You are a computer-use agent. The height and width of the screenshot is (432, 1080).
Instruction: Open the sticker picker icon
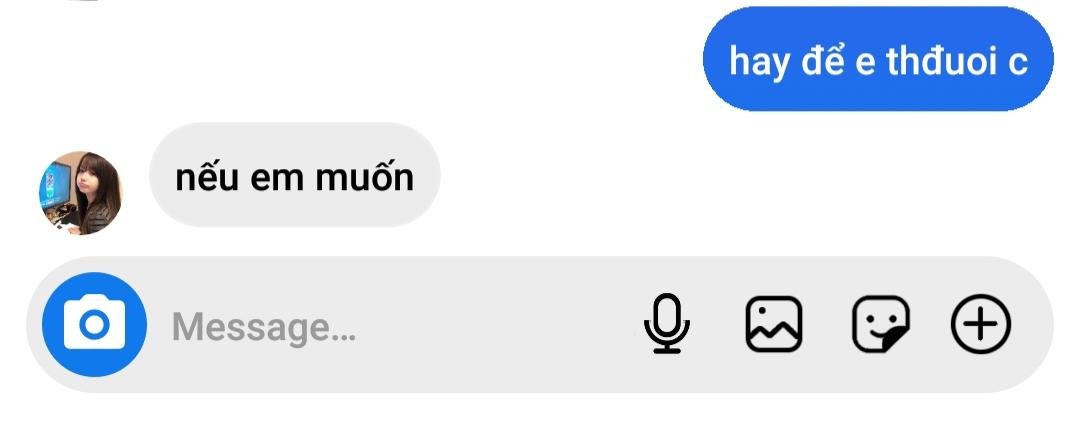point(881,324)
